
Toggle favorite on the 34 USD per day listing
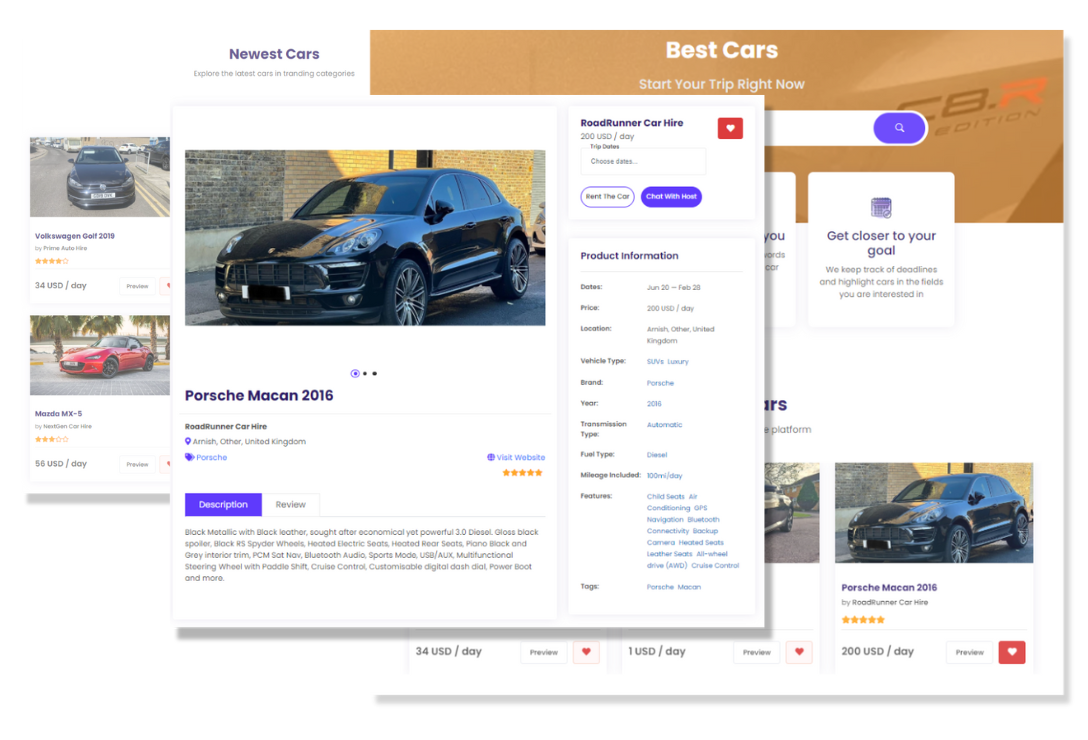(586, 652)
